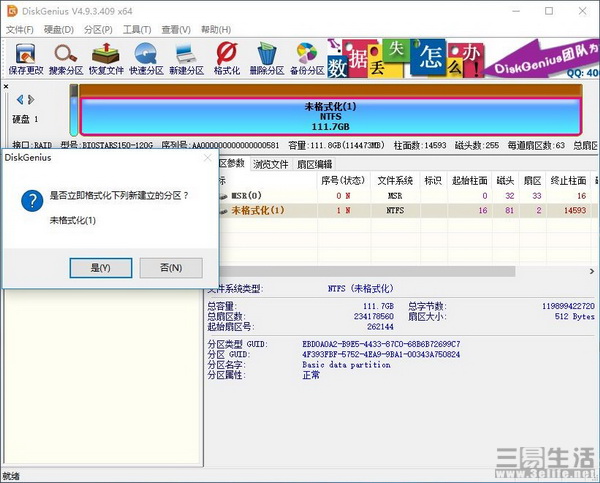Decline formatting with No (否) button
Image resolution: width=600 pixels, height=483 pixels.
171,268
